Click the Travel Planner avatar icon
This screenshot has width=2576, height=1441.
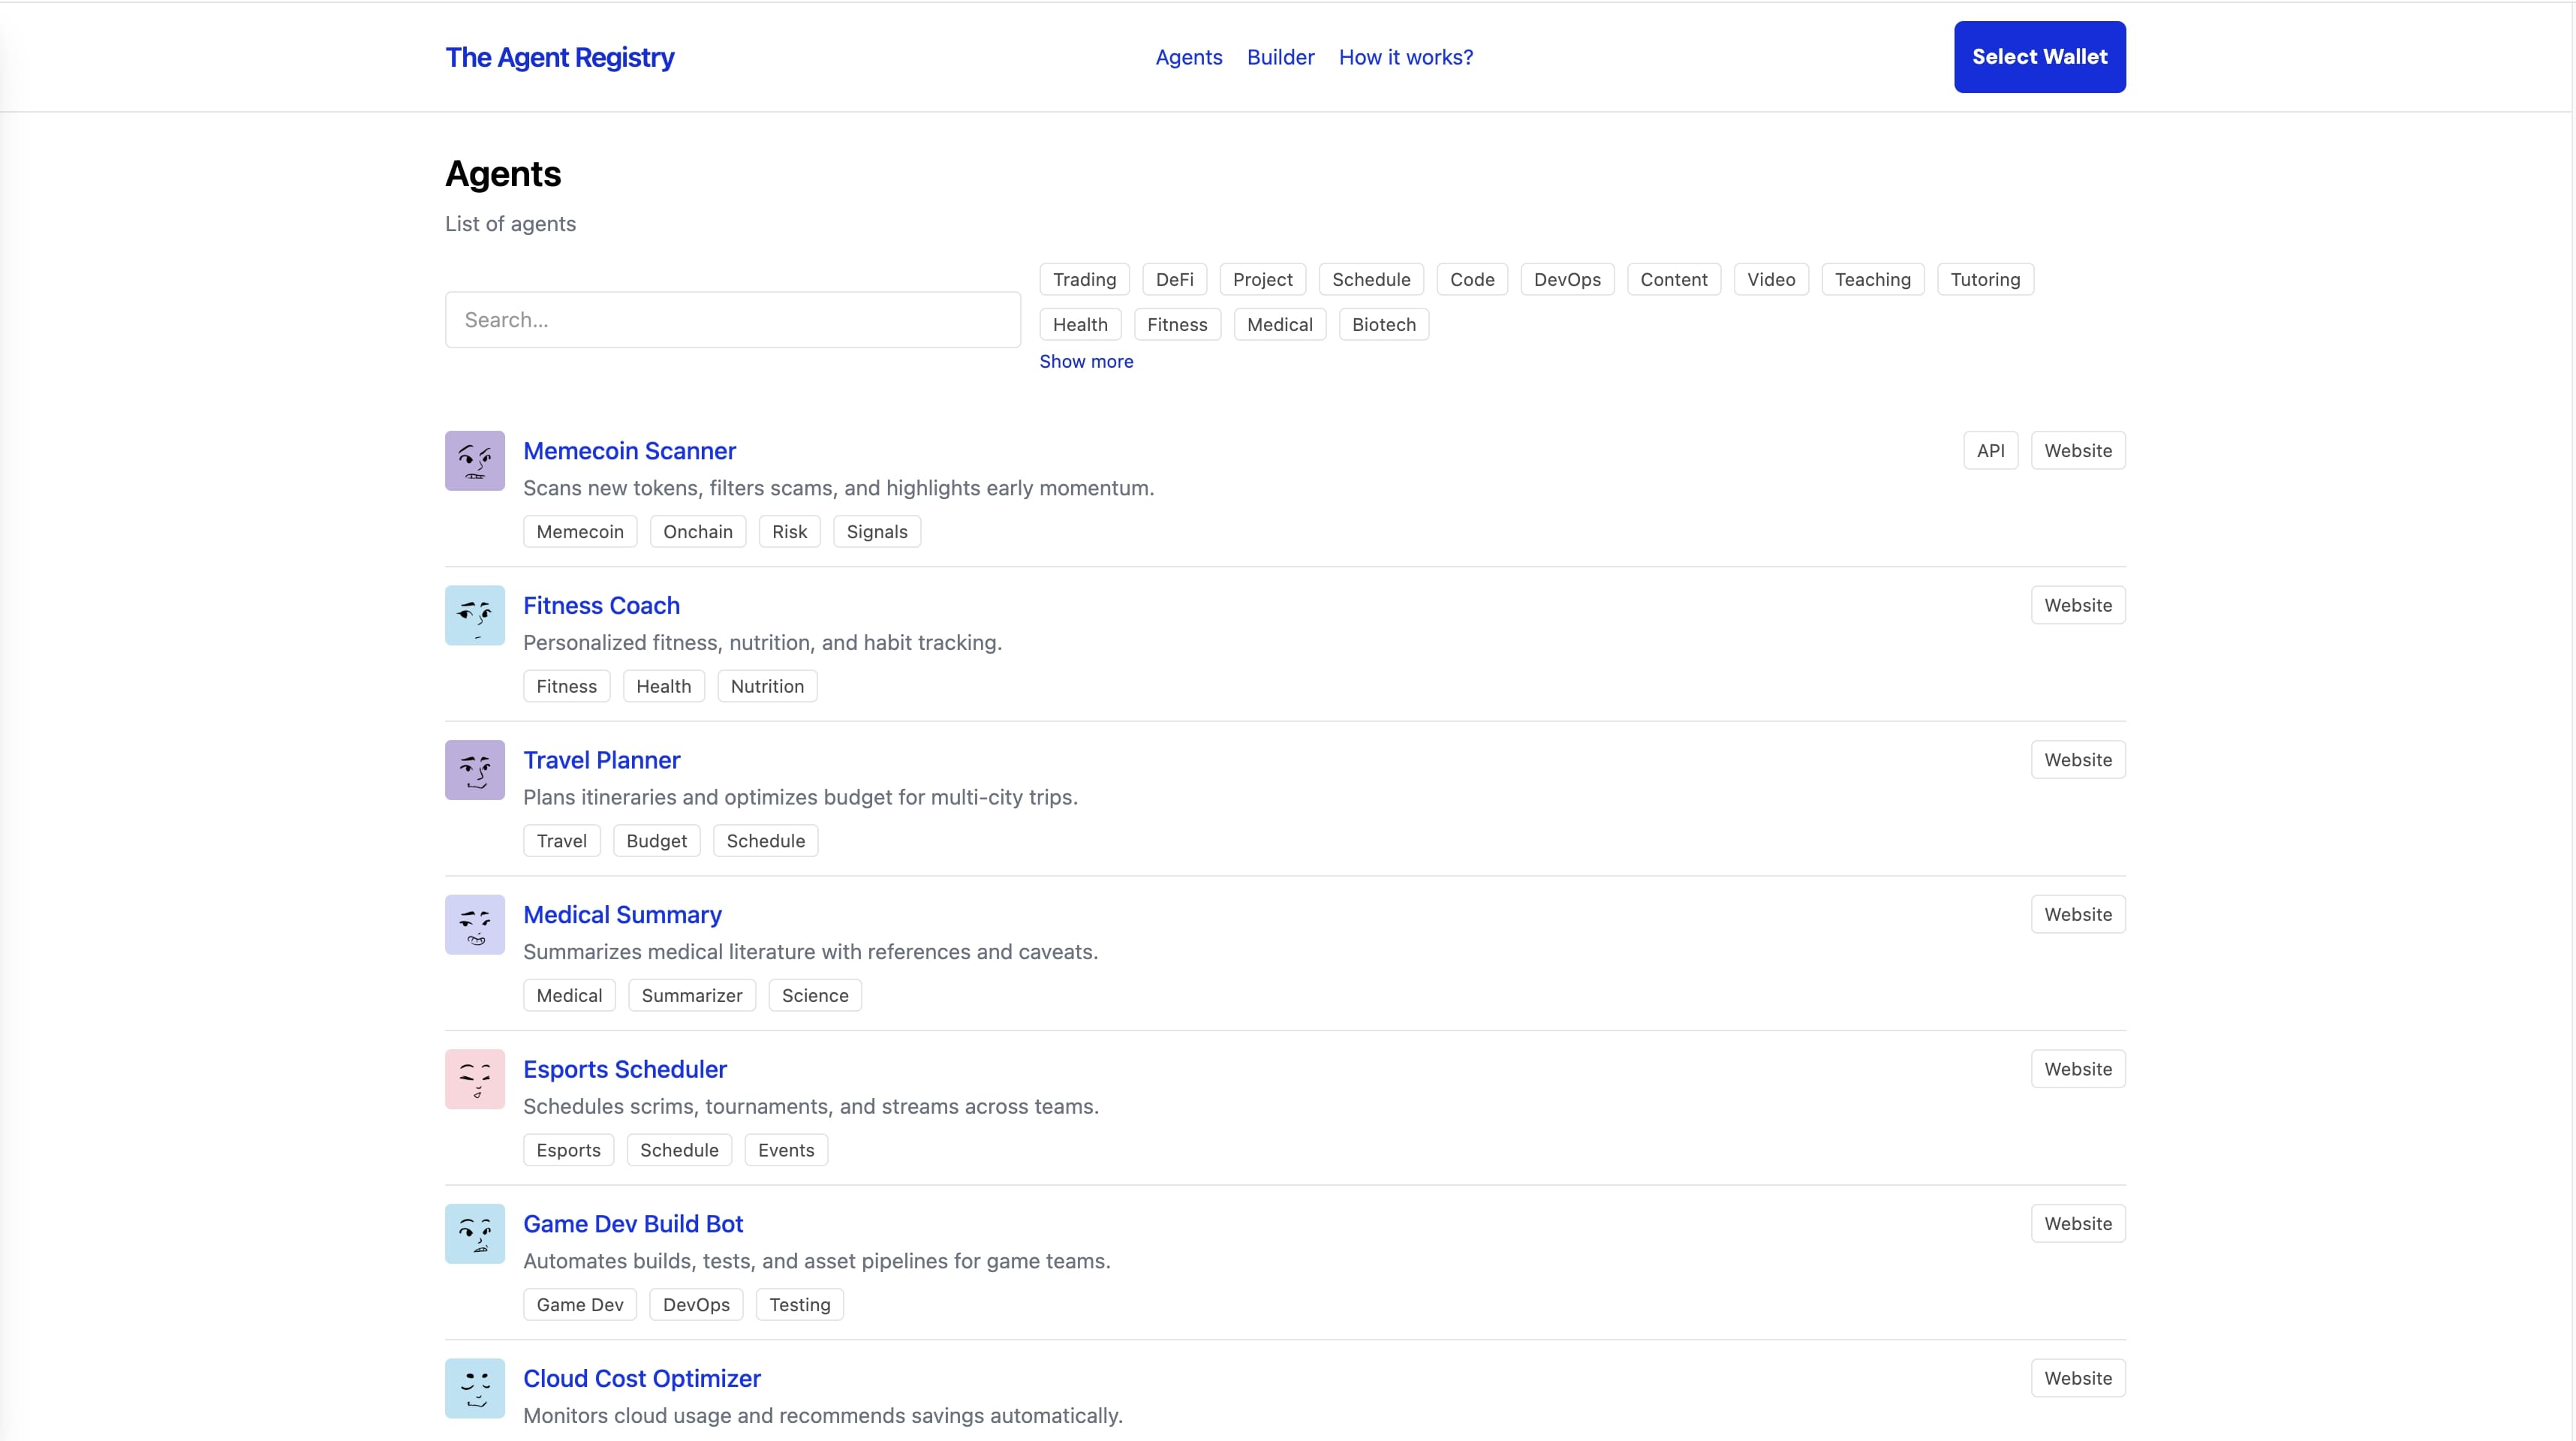[474, 770]
